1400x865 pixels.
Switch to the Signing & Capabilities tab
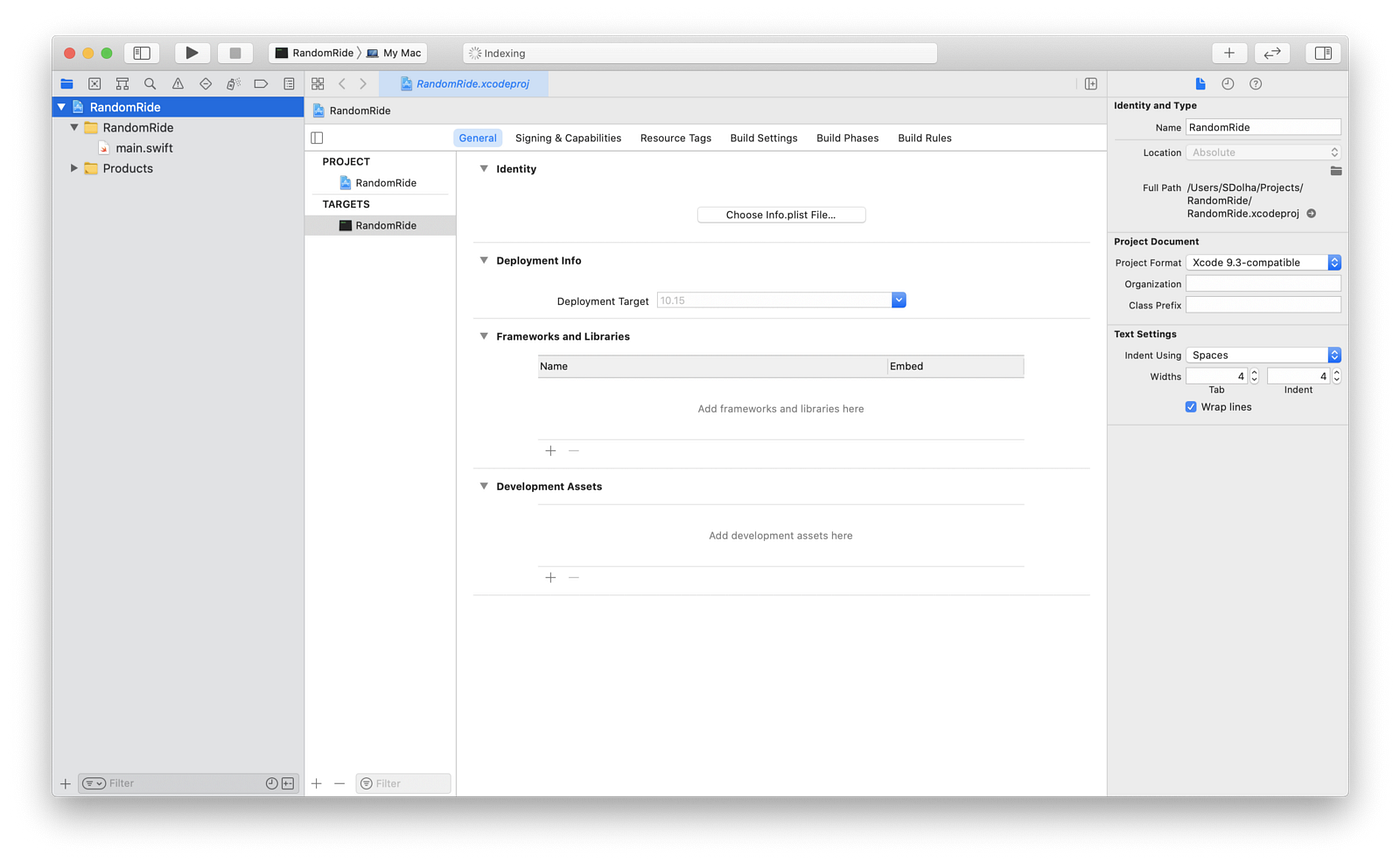pos(568,137)
